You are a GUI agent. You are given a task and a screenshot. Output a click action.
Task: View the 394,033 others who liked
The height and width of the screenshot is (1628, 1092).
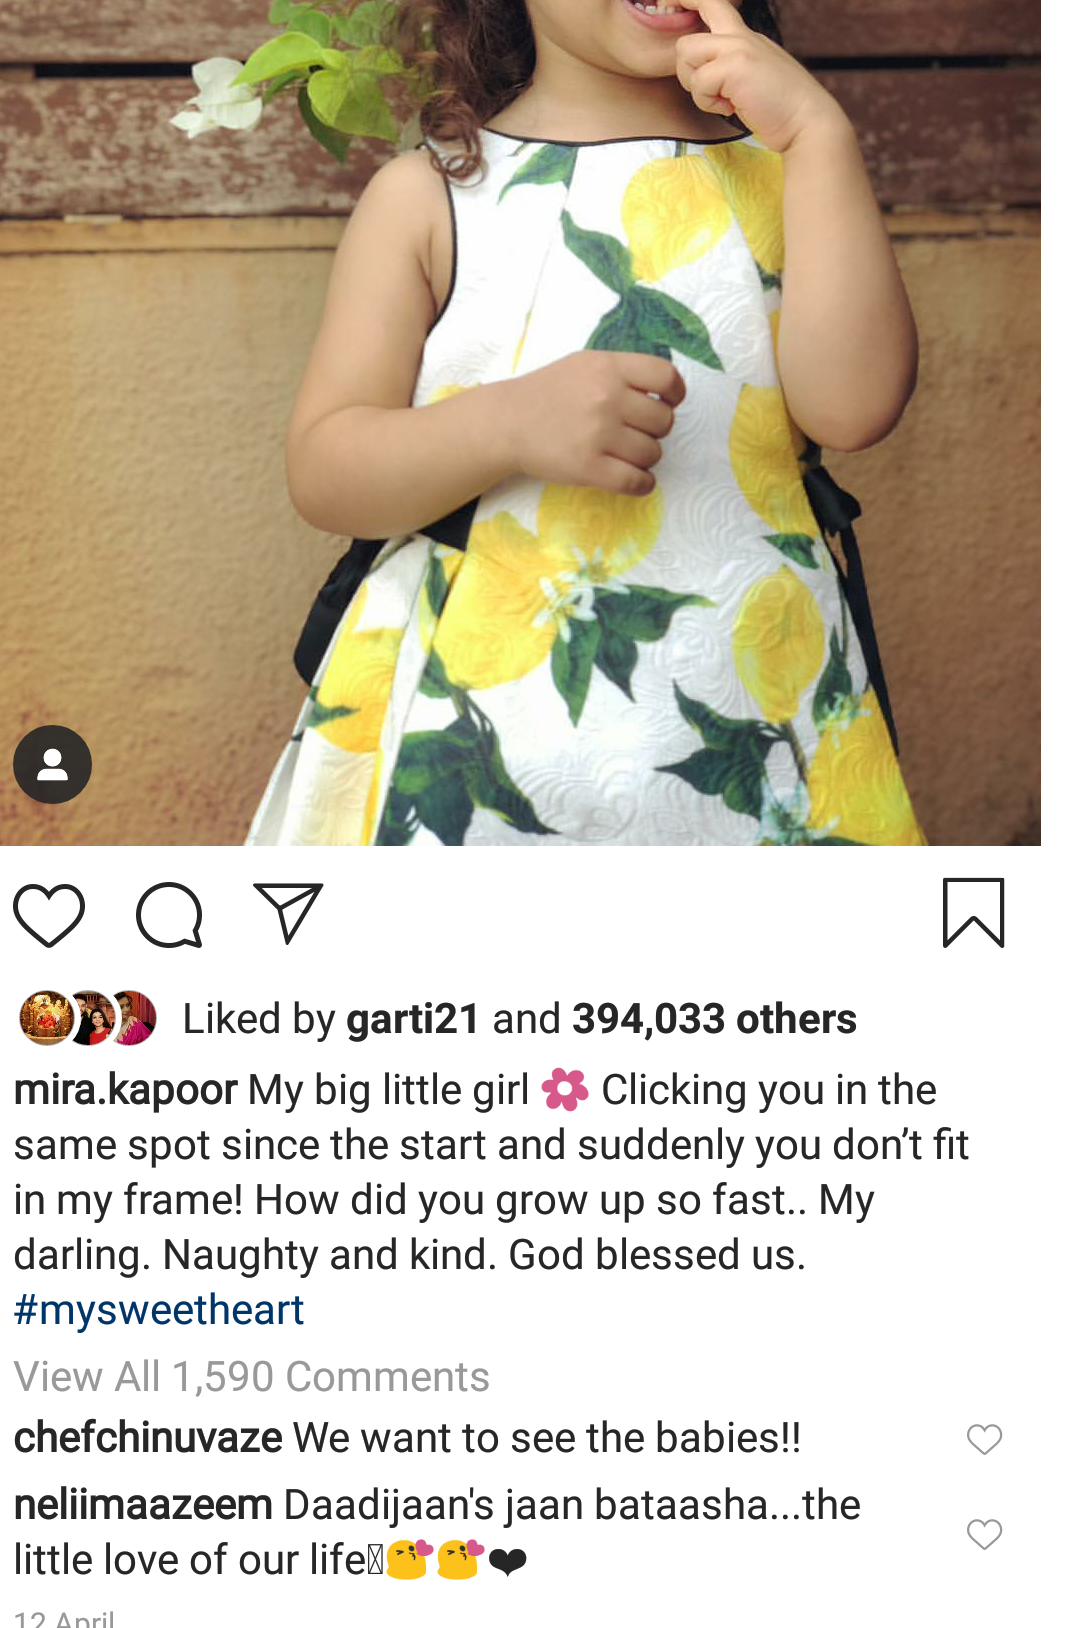tap(714, 1019)
